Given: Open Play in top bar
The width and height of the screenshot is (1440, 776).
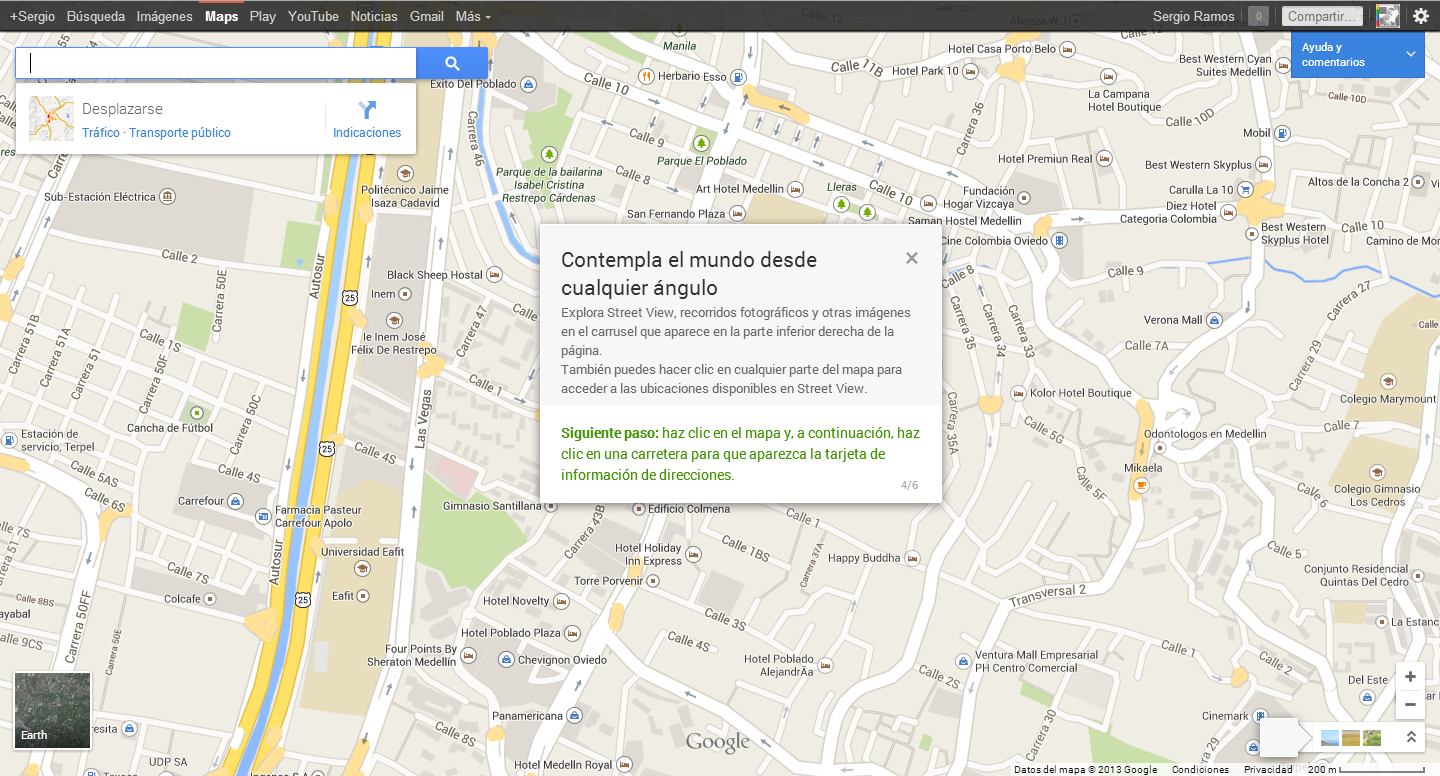Looking at the screenshot, I should coord(263,16).
